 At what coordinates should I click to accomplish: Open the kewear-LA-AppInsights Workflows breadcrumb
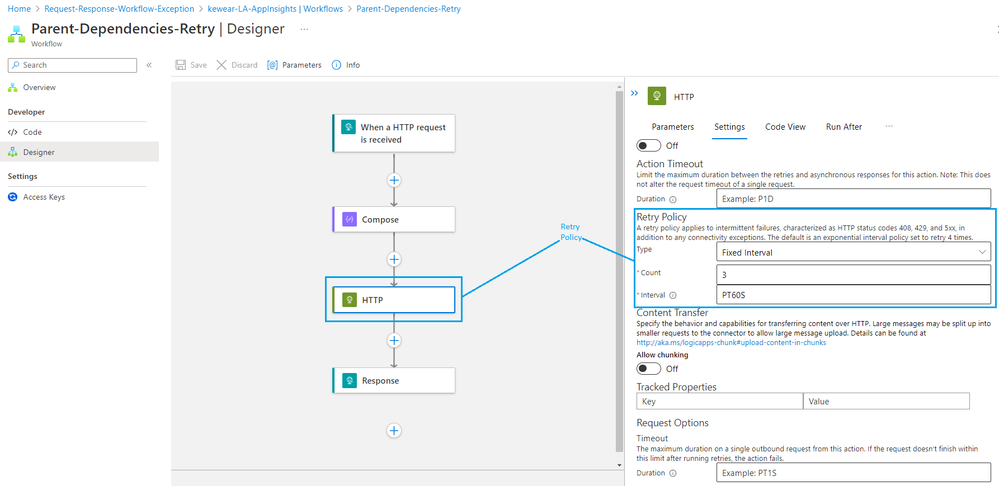click(276, 9)
